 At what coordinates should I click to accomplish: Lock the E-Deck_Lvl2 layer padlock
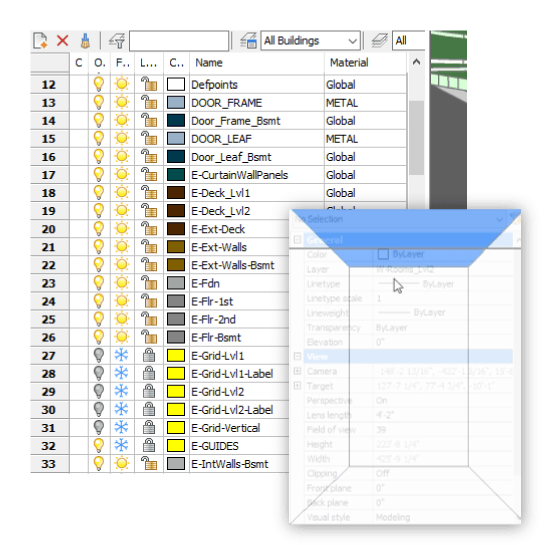pos(149,211)
